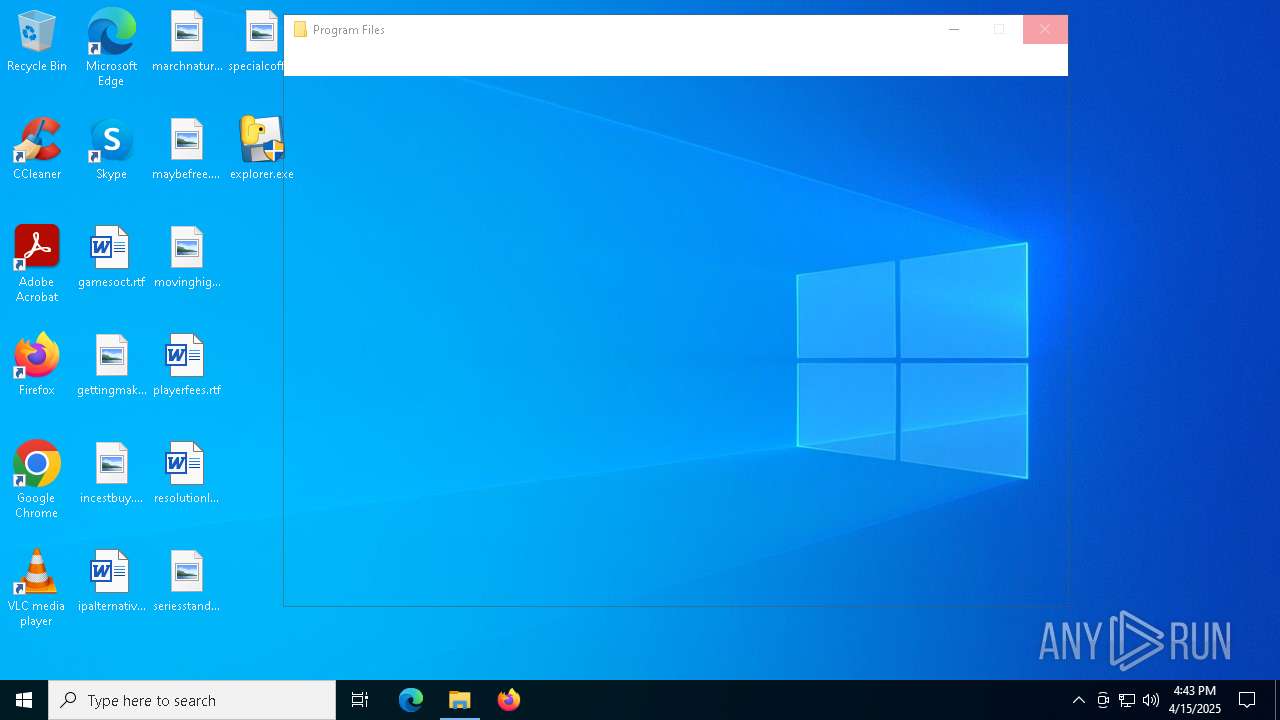The width and height of the screenshot is (1280, 720).
Task: Select the marchnatur... image file
Action: pyautogui.click(x=187, y=42)
